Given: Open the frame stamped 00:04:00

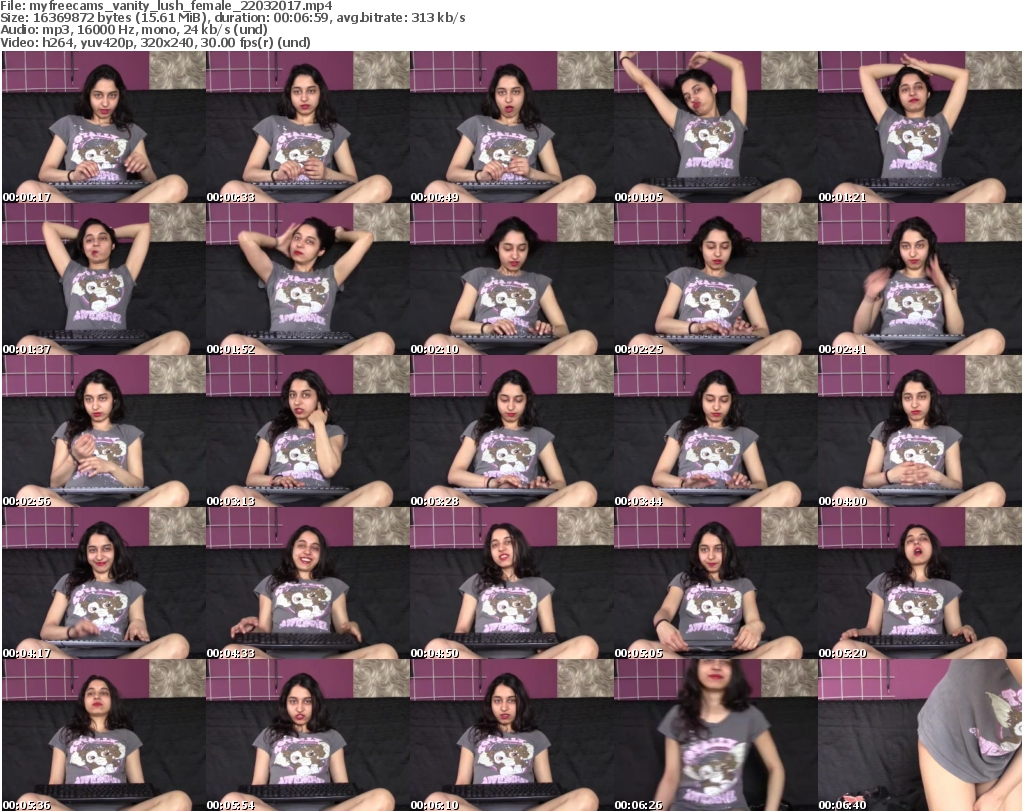Looking at the screenshot, I should click(920, 432).
